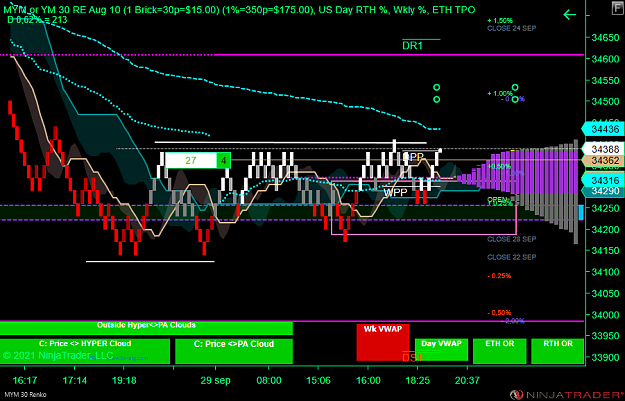
Task: Toggle the RTH OR button
Action: (x=558, y=351)
